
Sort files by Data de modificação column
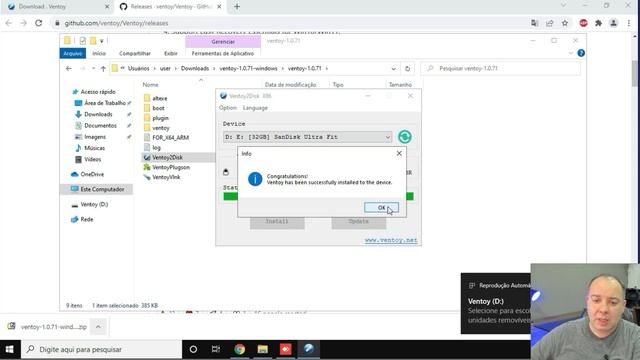(x=291, y=85)
